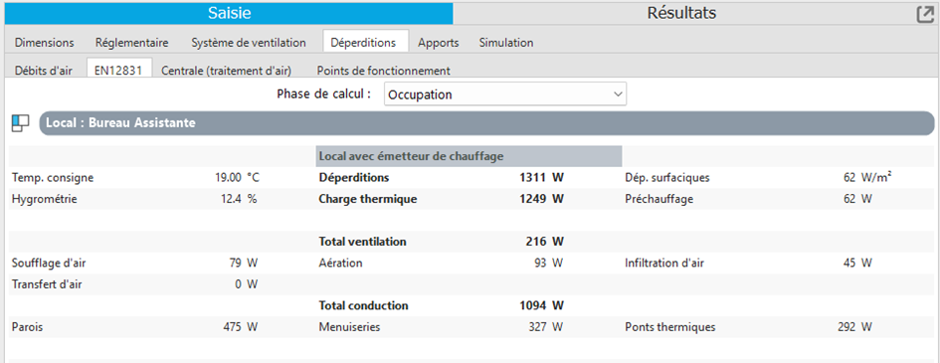940x363 pixels.
Task: Open the Phase de calcul dropdown
Action: coord(505,95)
